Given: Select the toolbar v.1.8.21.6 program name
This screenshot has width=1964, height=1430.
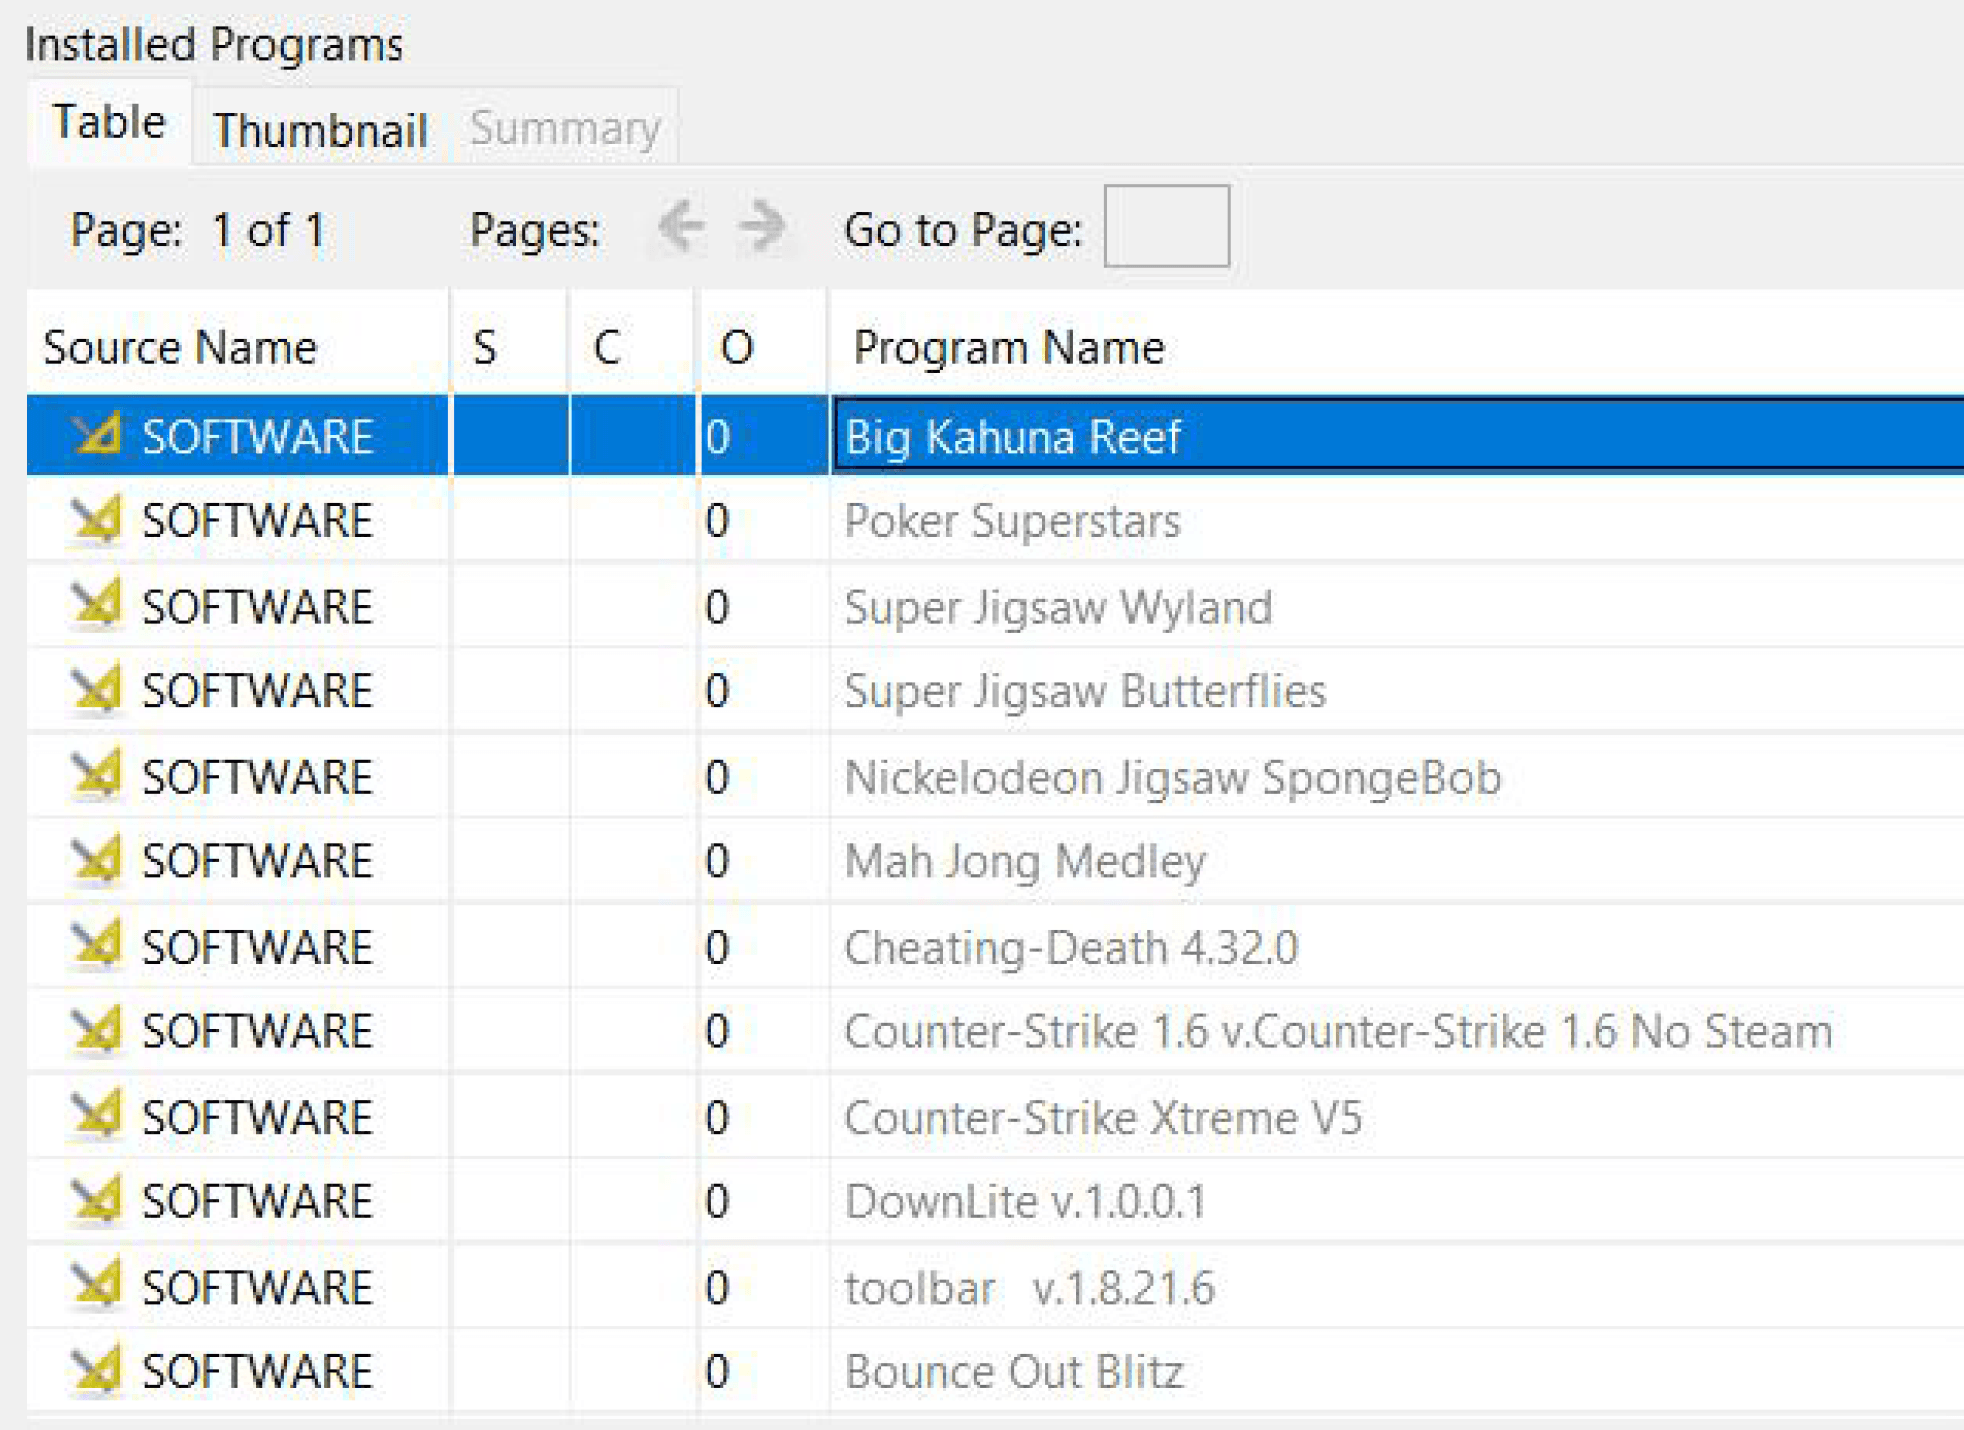Looking at the screenshot, I should pyautogui.click(x=1029, y=1287).
